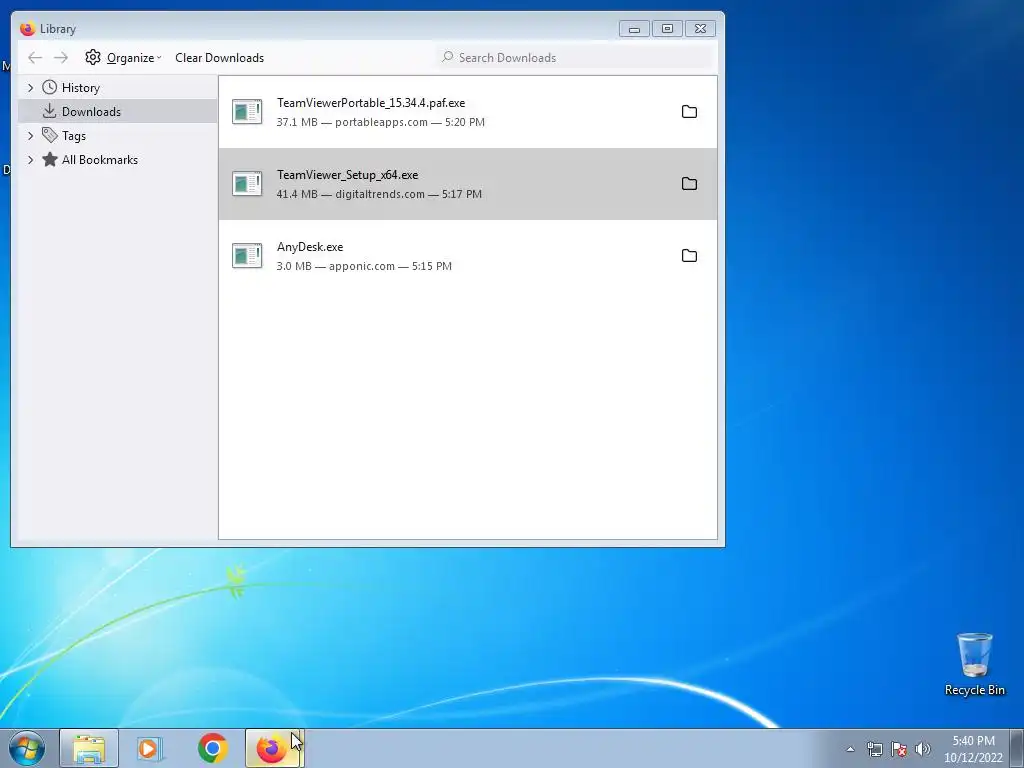Image resolution: width=1024 pixels, height=768 pixels.
Task: Click the digitaltrends.com details line
Action: point(379,194)
